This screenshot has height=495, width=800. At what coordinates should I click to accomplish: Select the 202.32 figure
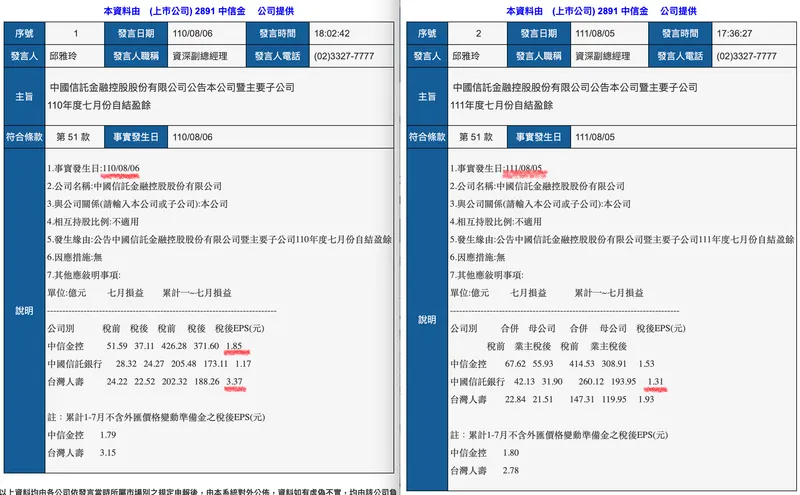pos(174,382)
